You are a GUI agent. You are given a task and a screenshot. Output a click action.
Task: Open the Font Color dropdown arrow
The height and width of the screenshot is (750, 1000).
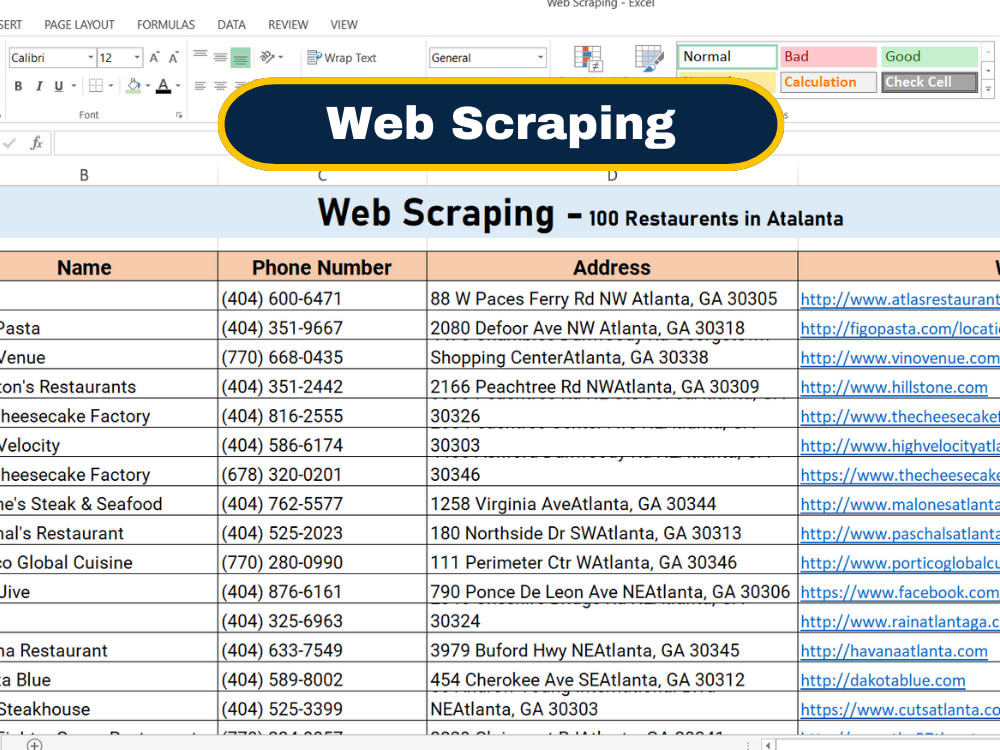click(178, 85)
